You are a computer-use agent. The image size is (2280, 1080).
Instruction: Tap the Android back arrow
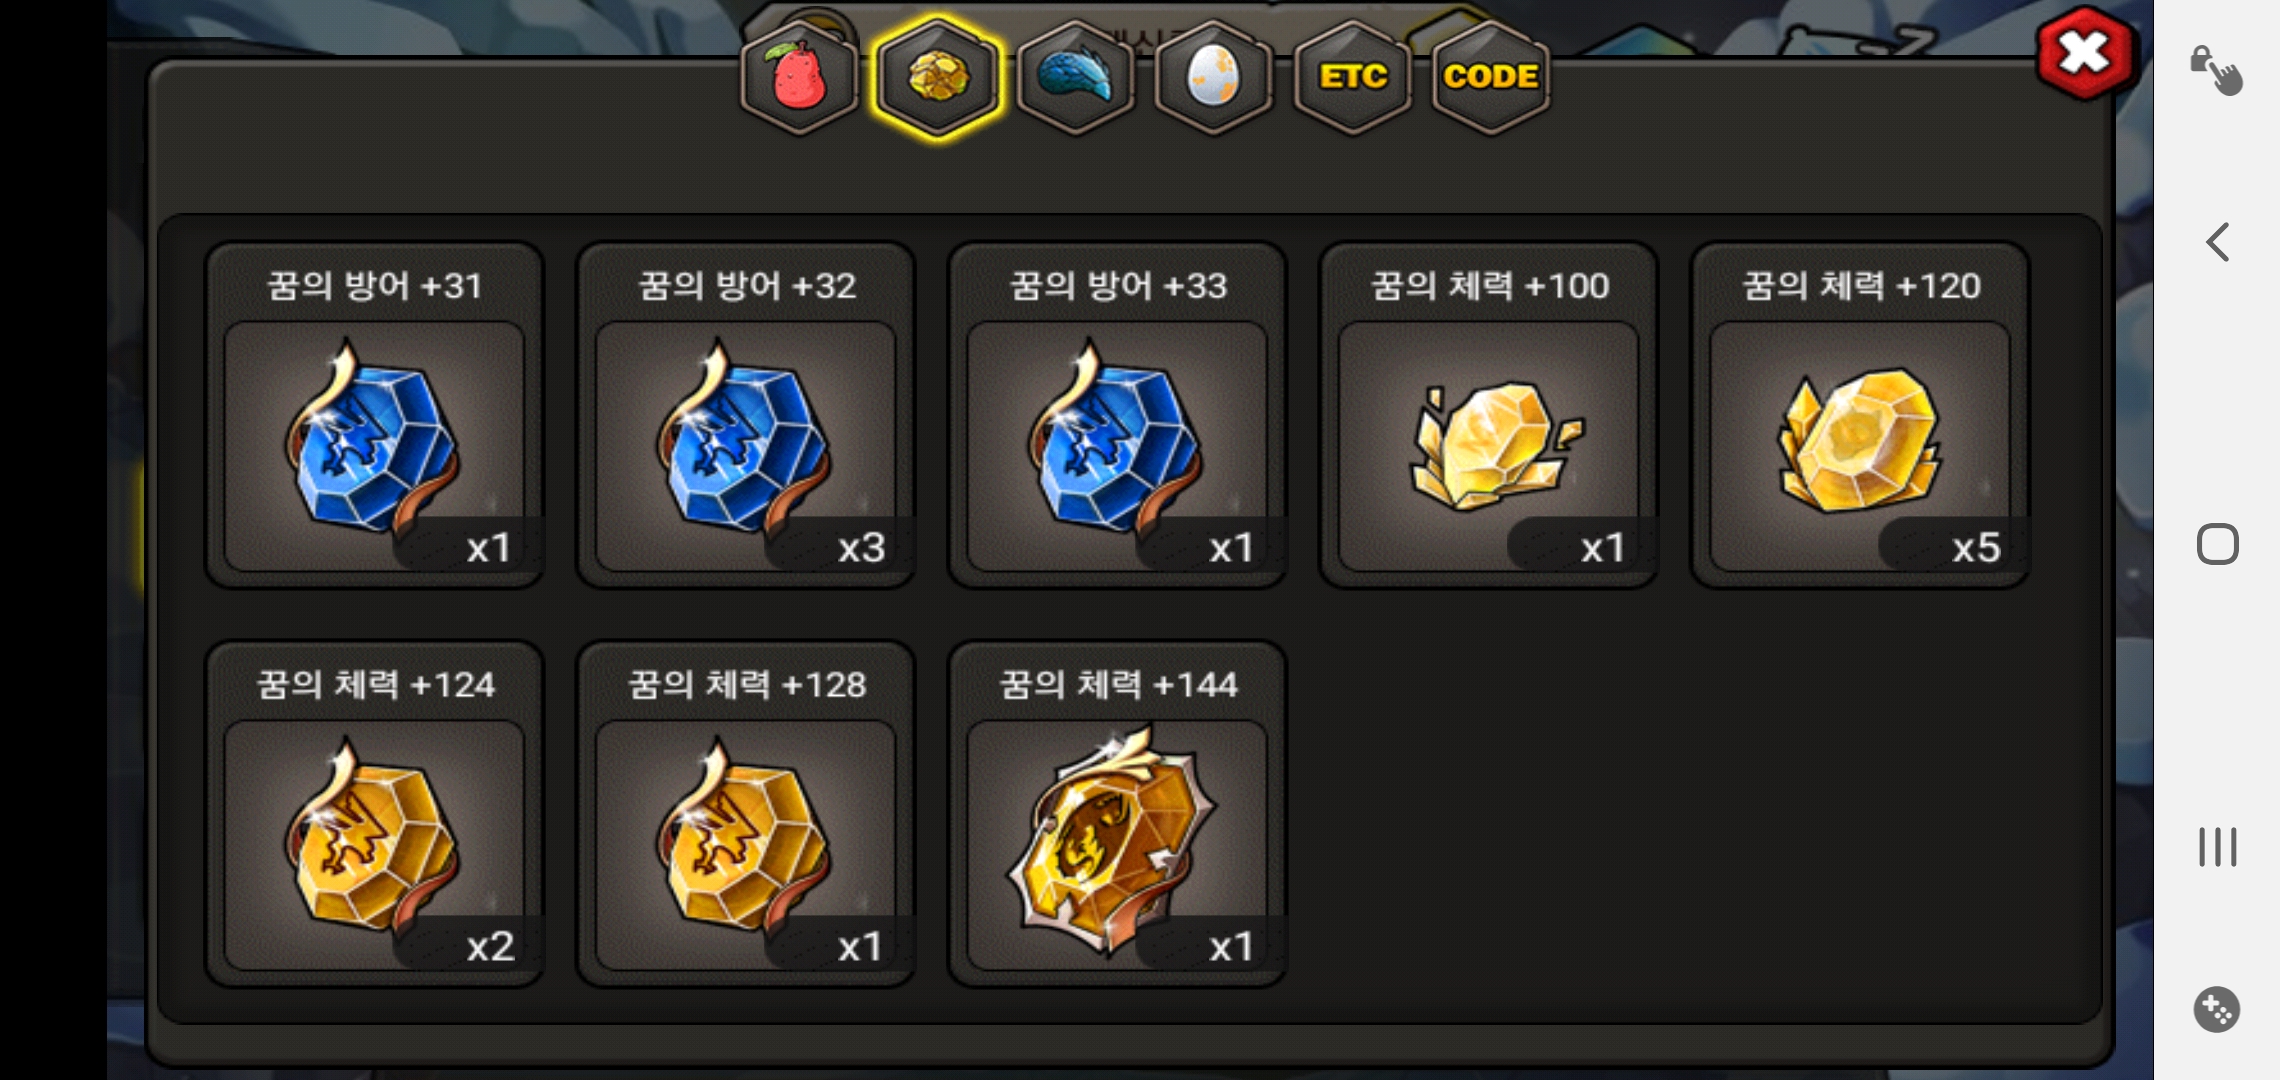[2217, 242]
